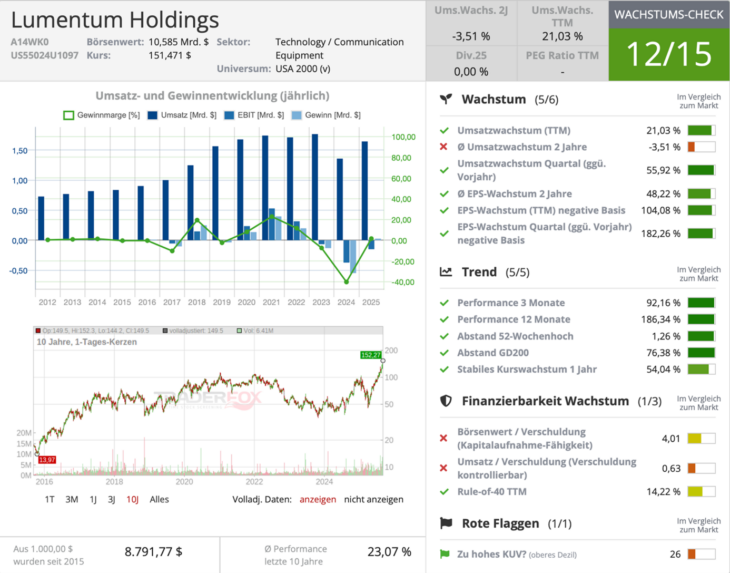The image size is (730, 573).
Task: Click the Zu hohes KUV? value 26
Action: click(x=675, y=554)
